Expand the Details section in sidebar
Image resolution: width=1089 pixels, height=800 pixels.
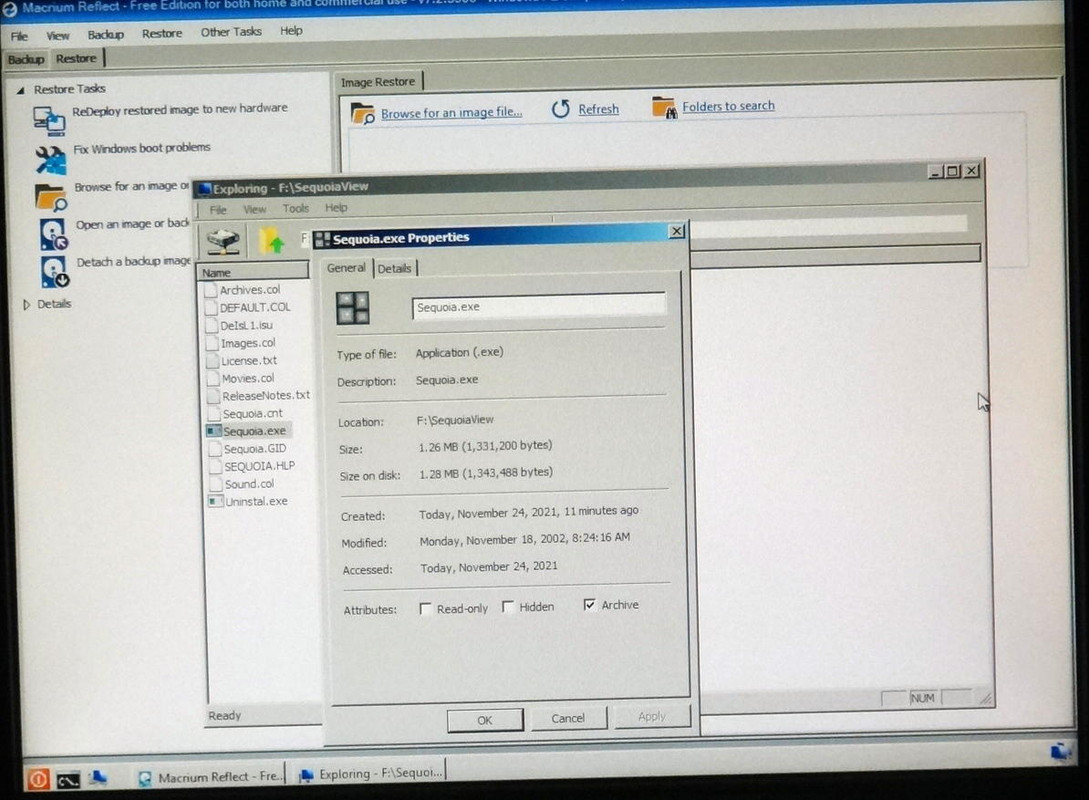point(26,305)
